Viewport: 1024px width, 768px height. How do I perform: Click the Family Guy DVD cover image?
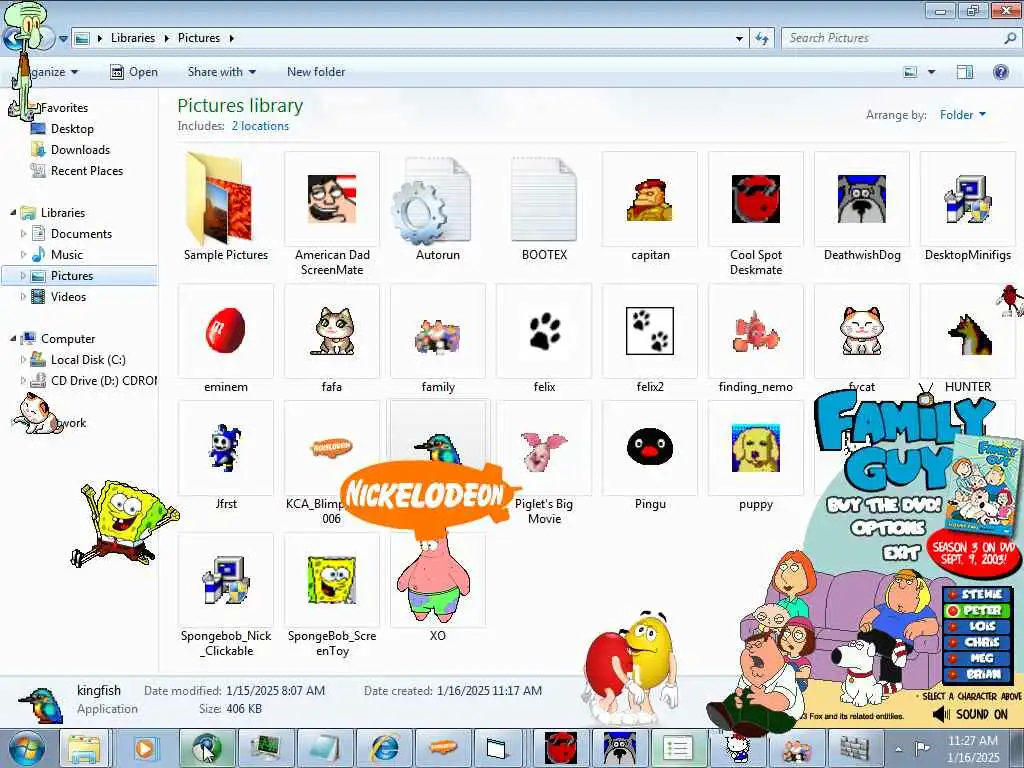pos(985,487)
